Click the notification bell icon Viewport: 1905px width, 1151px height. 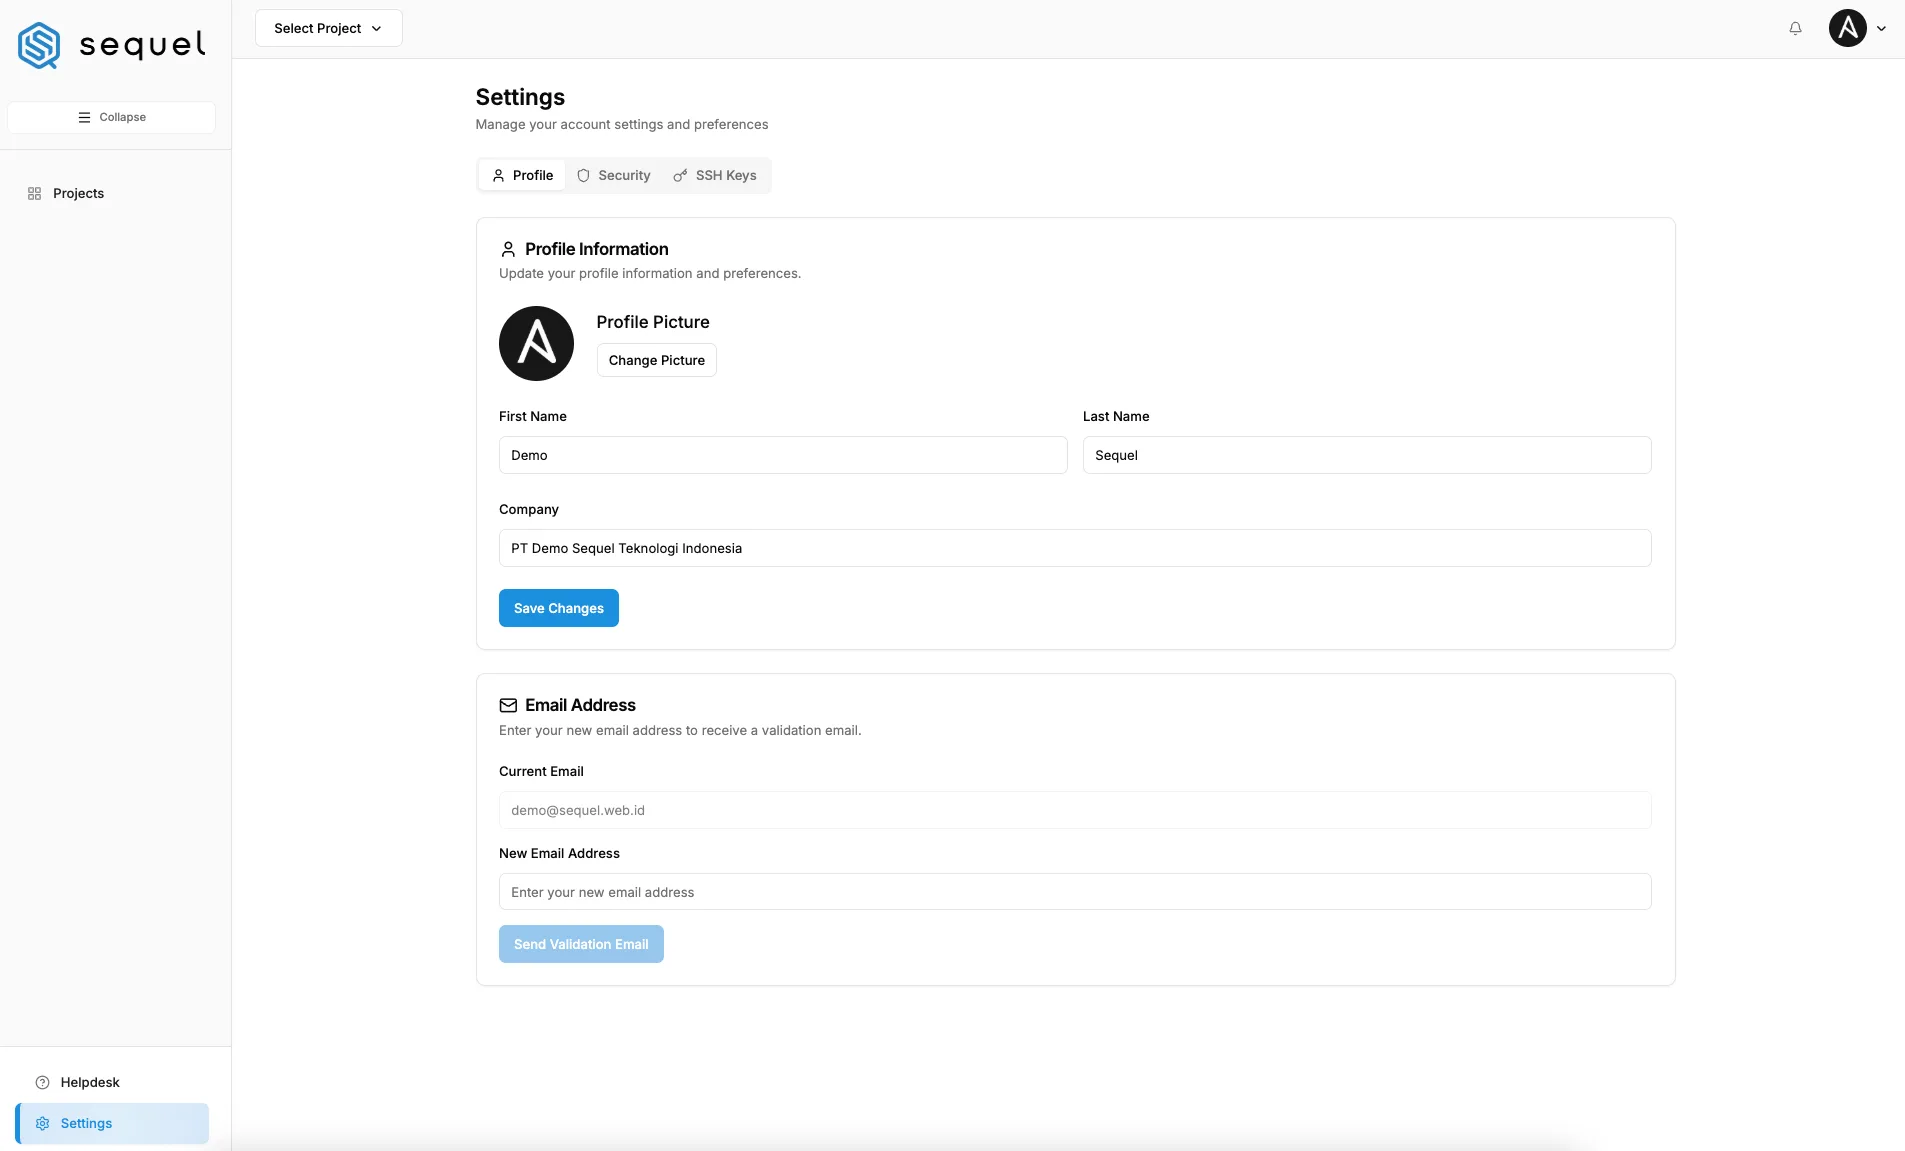pyautogui.click(x=1795, y=28)
